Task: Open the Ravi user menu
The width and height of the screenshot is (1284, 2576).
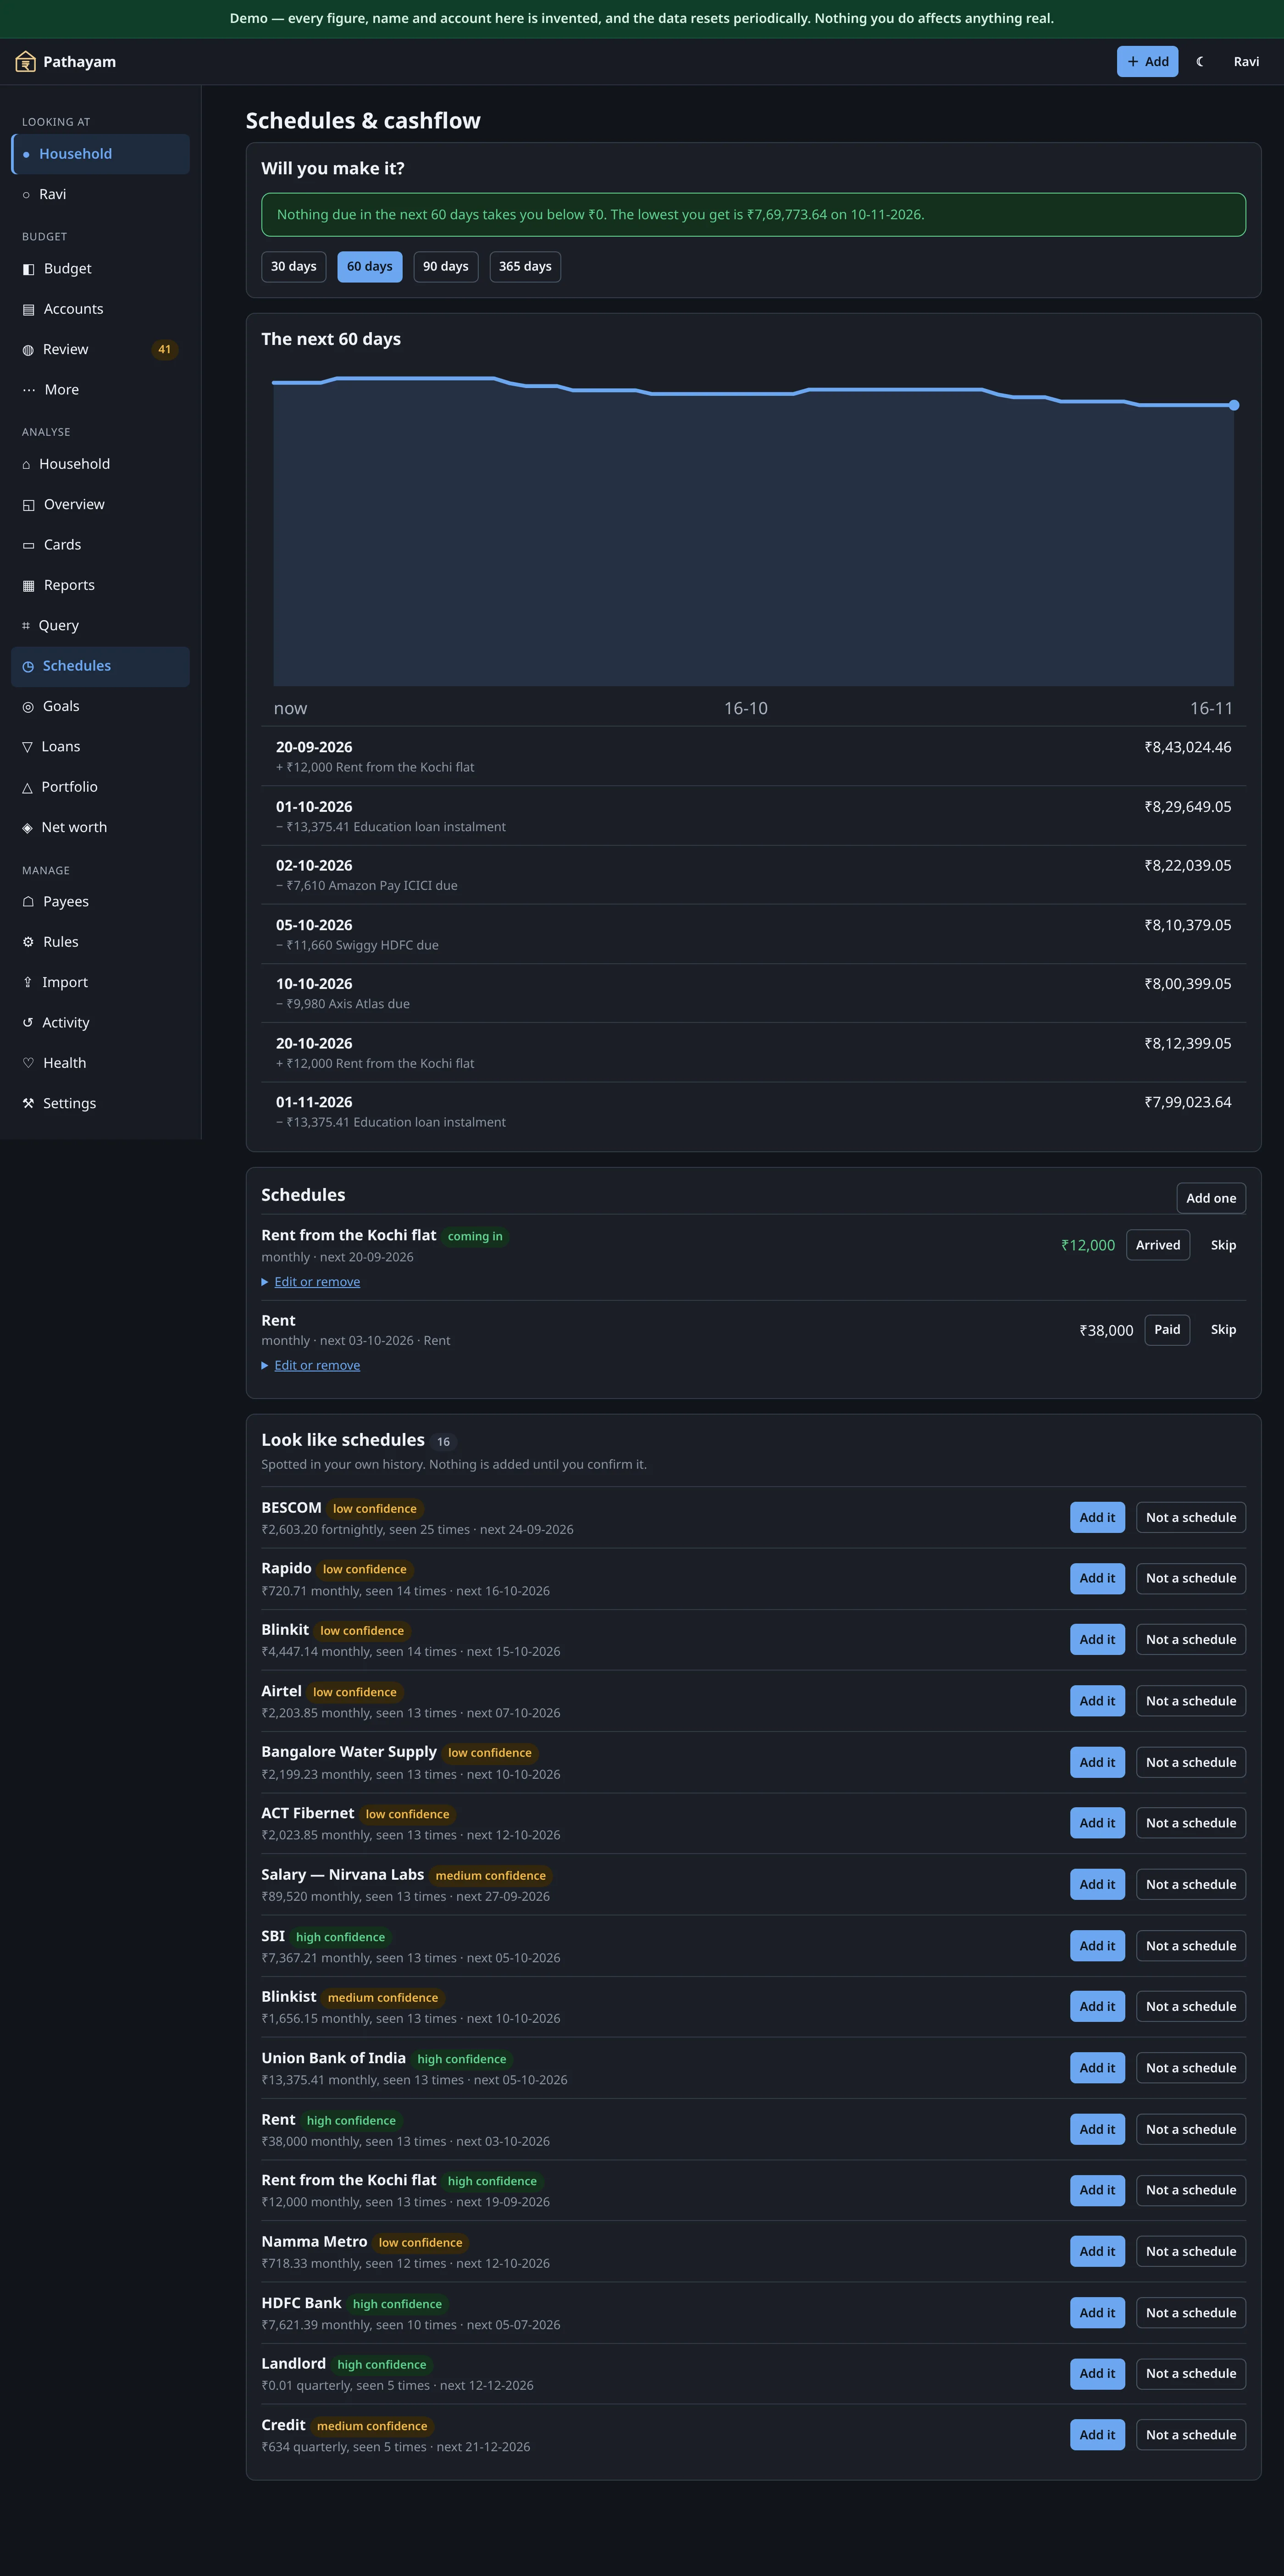Action: (x=1246, y=62)
